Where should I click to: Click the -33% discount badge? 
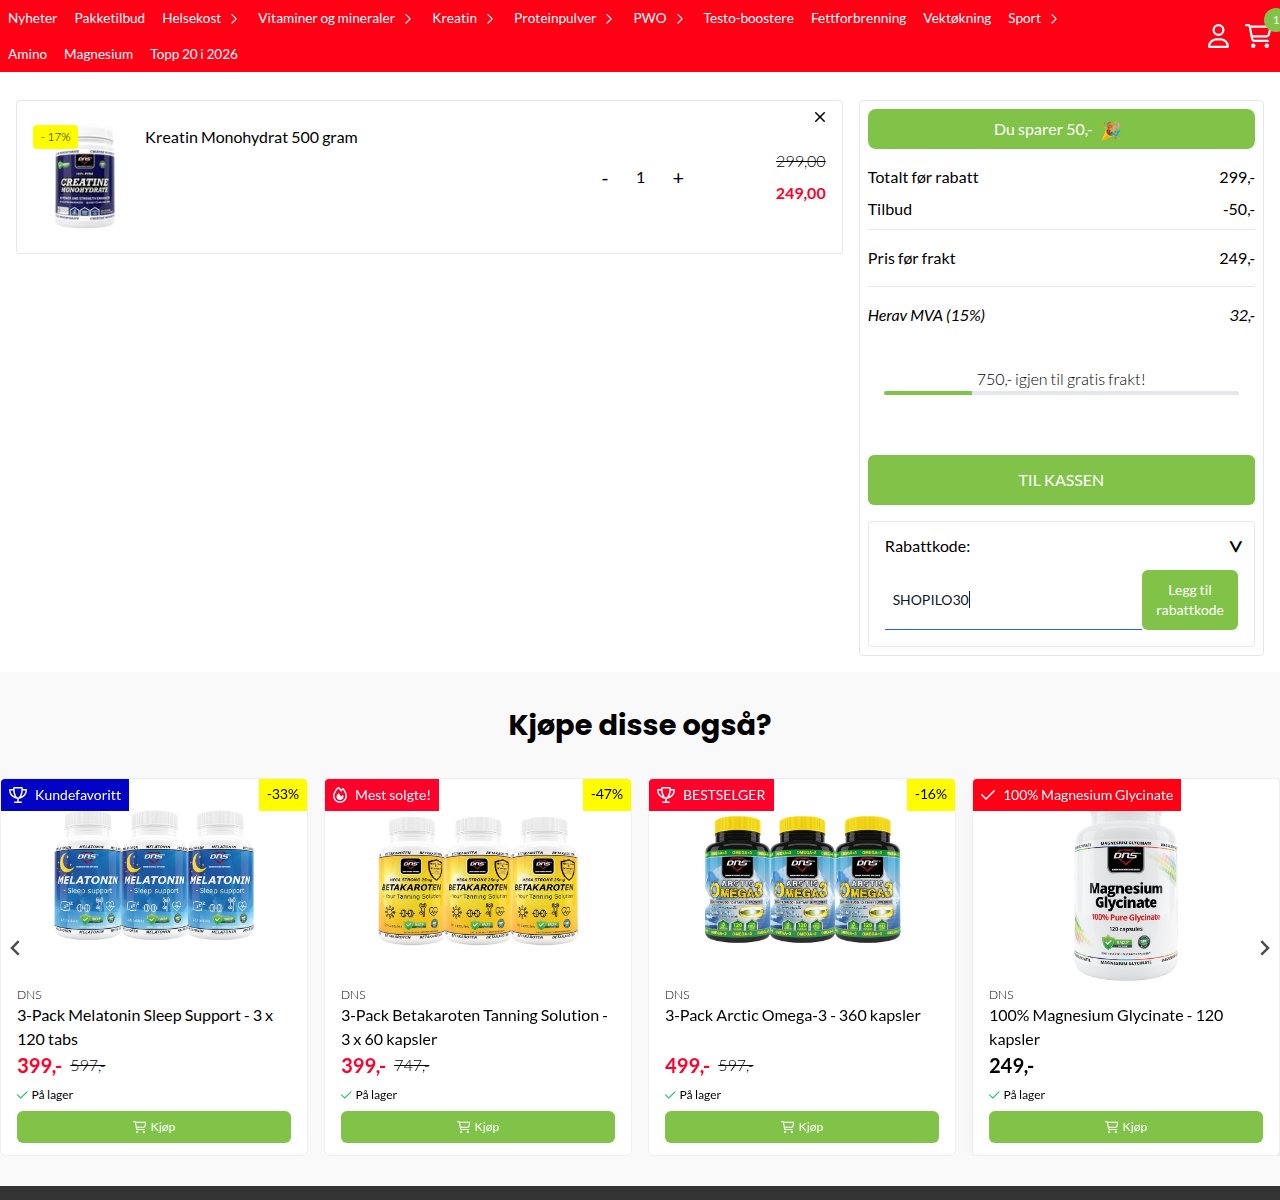283,794
